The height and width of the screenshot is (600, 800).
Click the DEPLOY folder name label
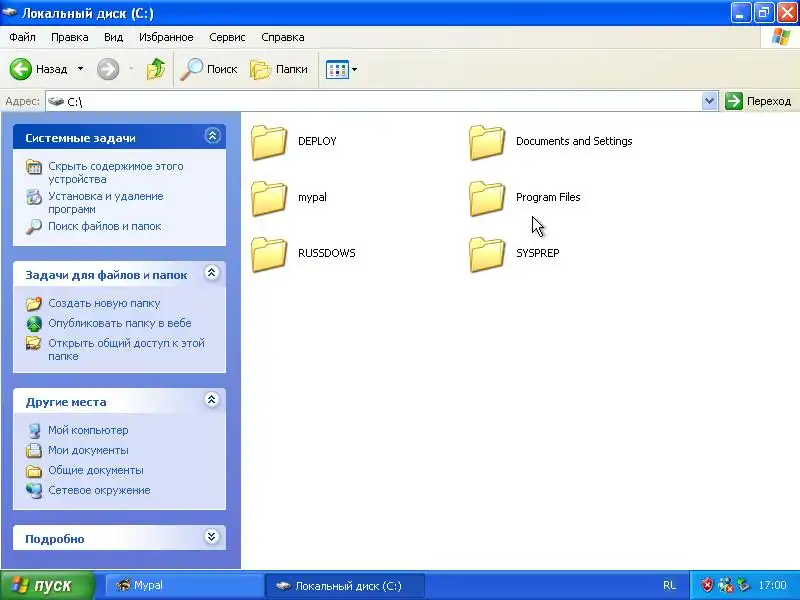[317, 141]
